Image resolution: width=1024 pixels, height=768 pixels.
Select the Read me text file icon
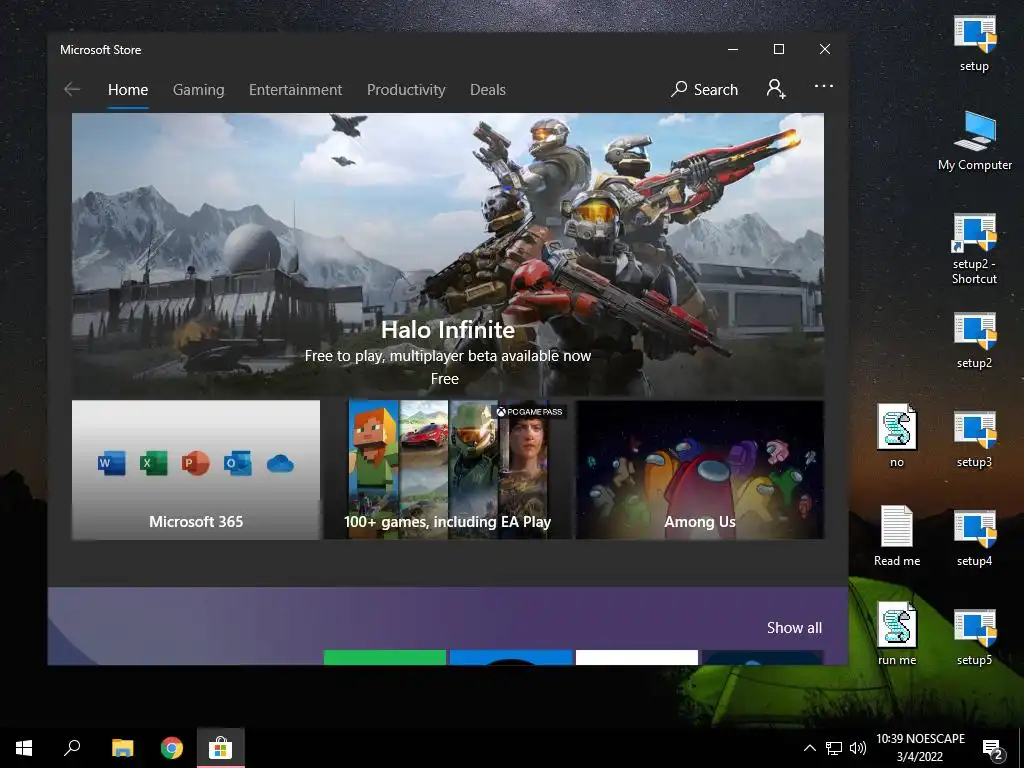point(897,536)
